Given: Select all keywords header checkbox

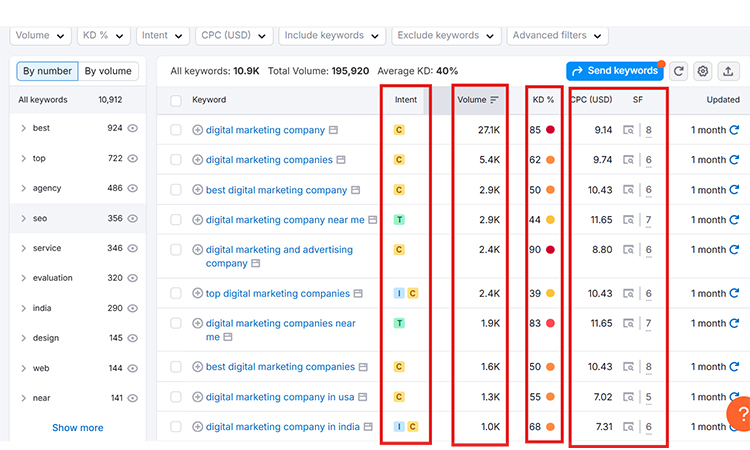Looking at the screenshot, I should tap(176, 100).
